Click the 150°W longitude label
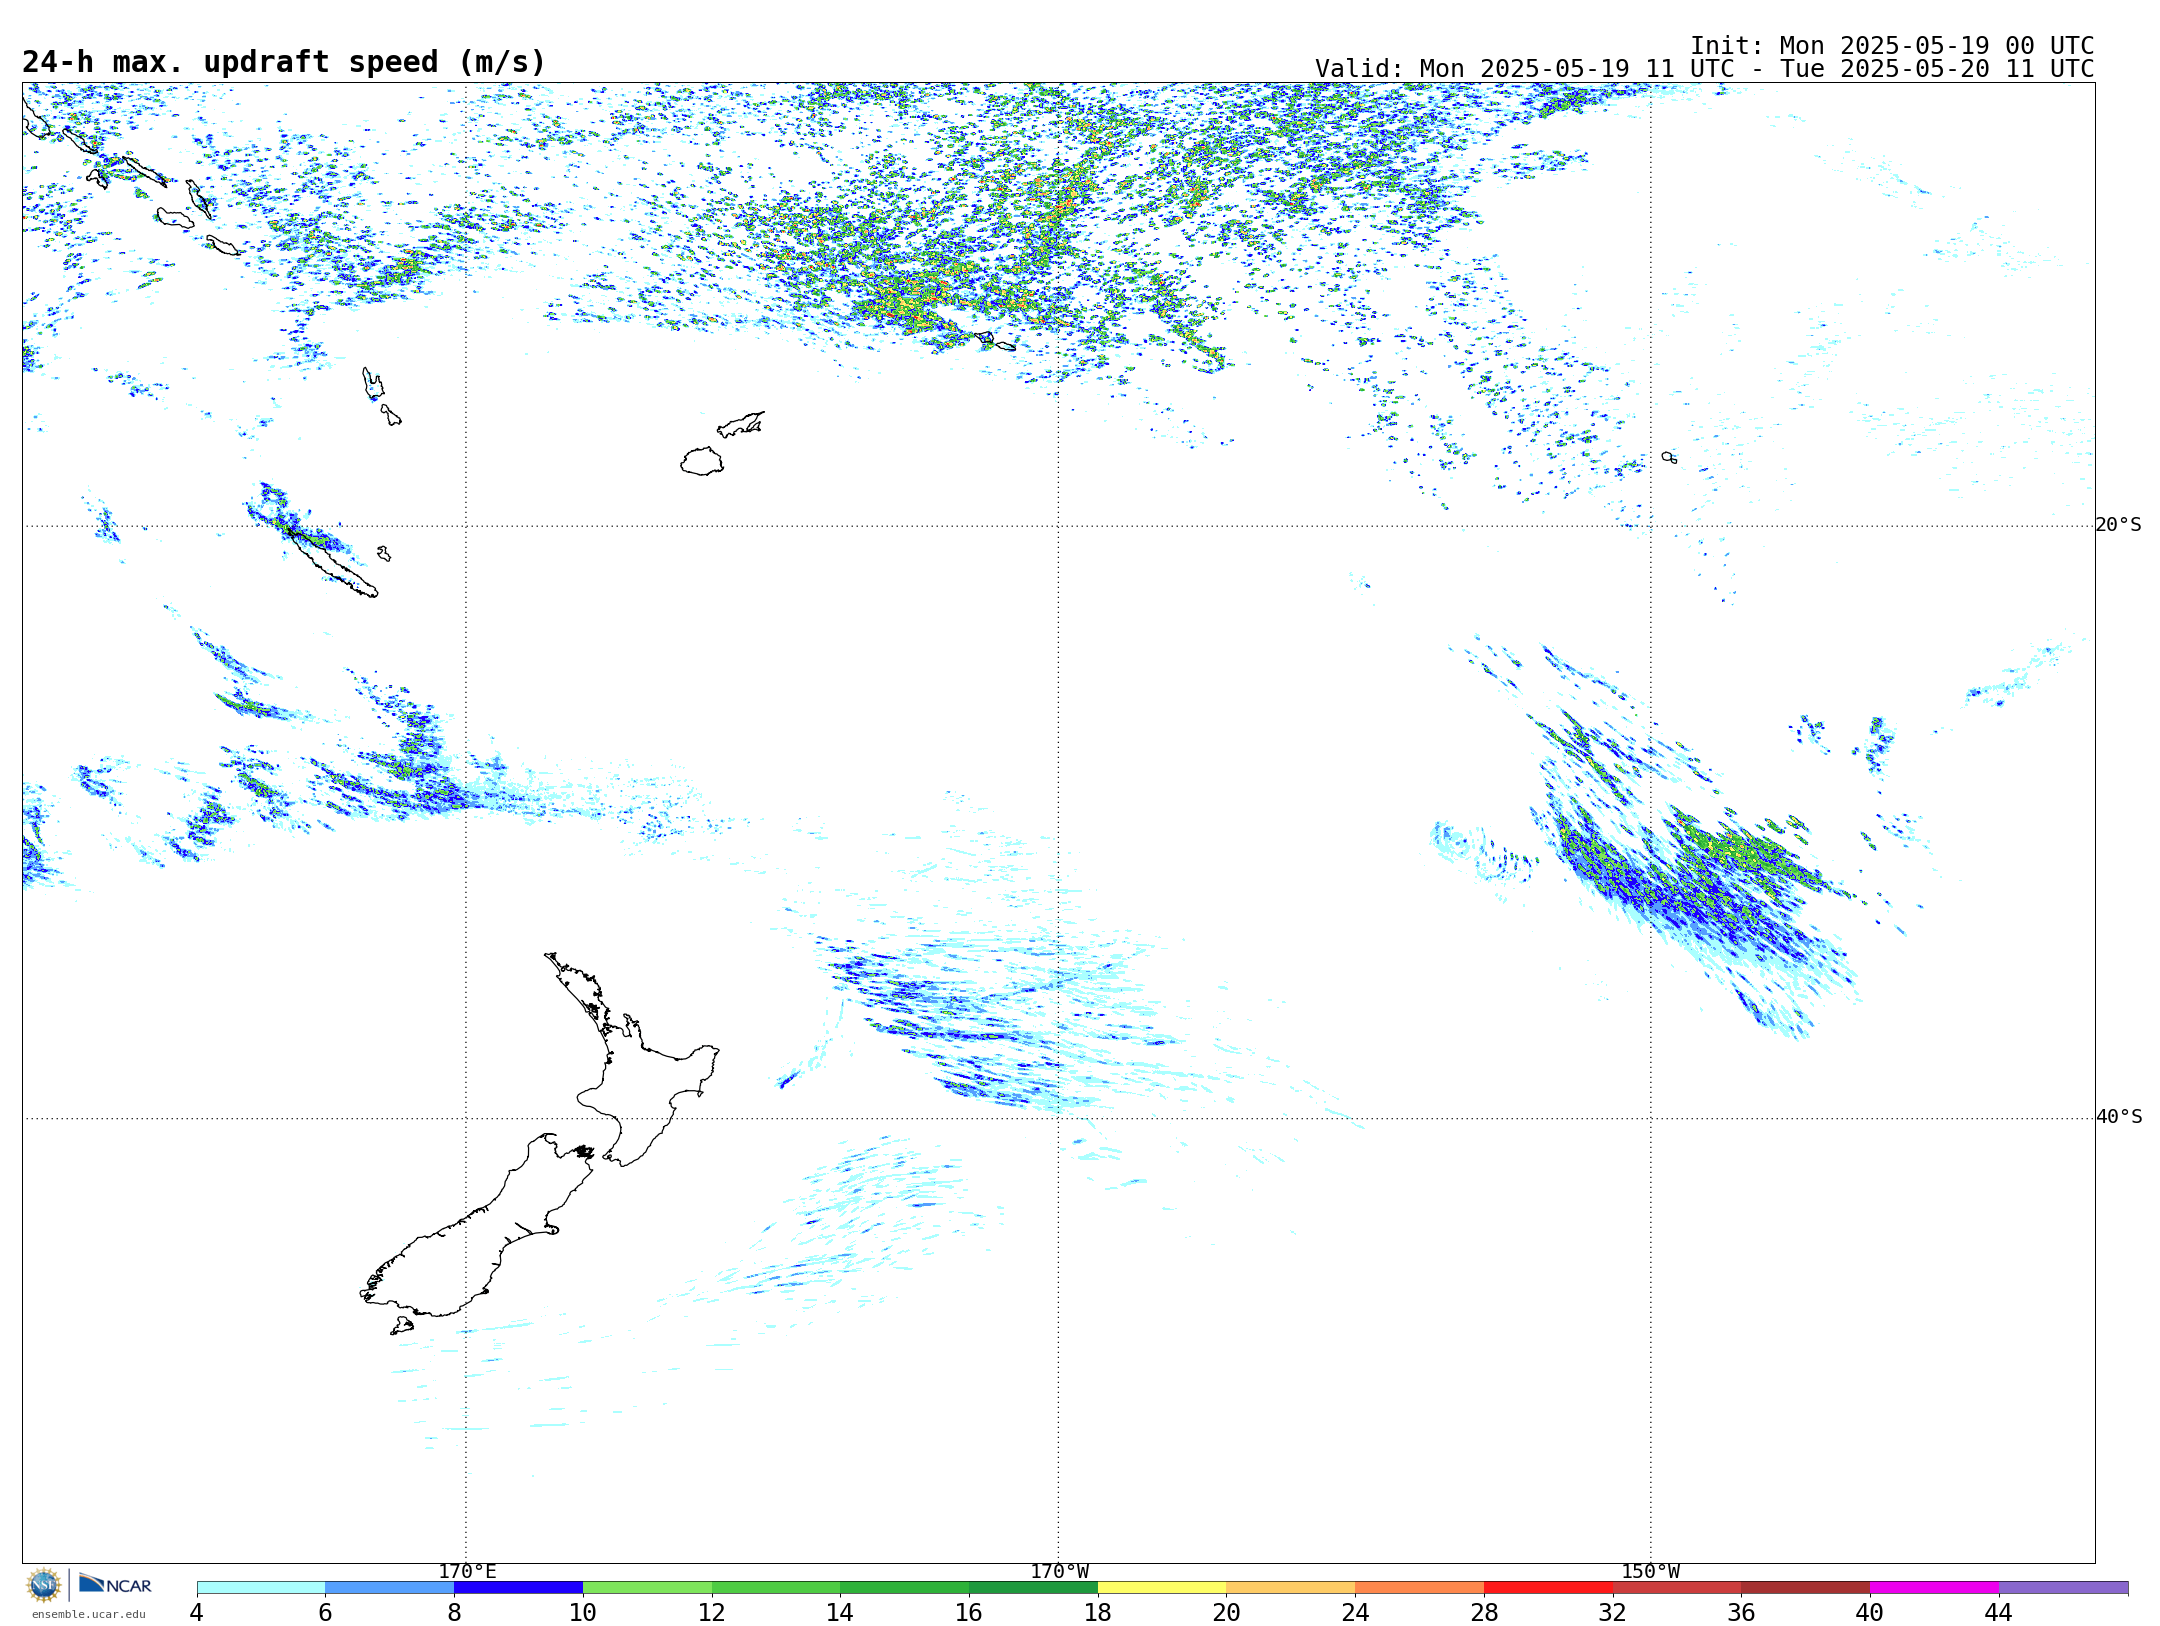The height and width of the screenshot is (1626, 2160). pos(1650,1571)
